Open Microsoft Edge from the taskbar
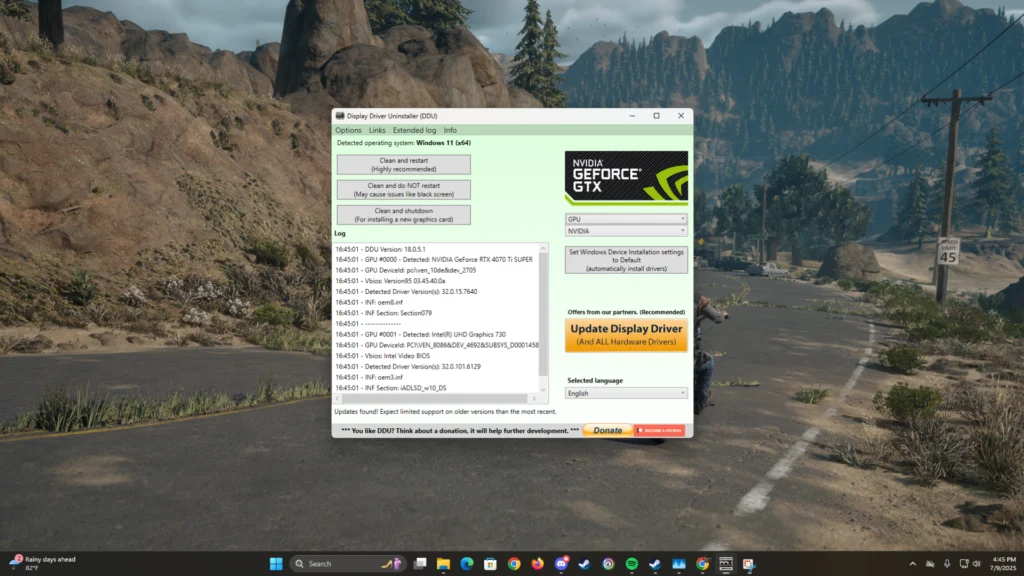 click(x=467, y=564)
